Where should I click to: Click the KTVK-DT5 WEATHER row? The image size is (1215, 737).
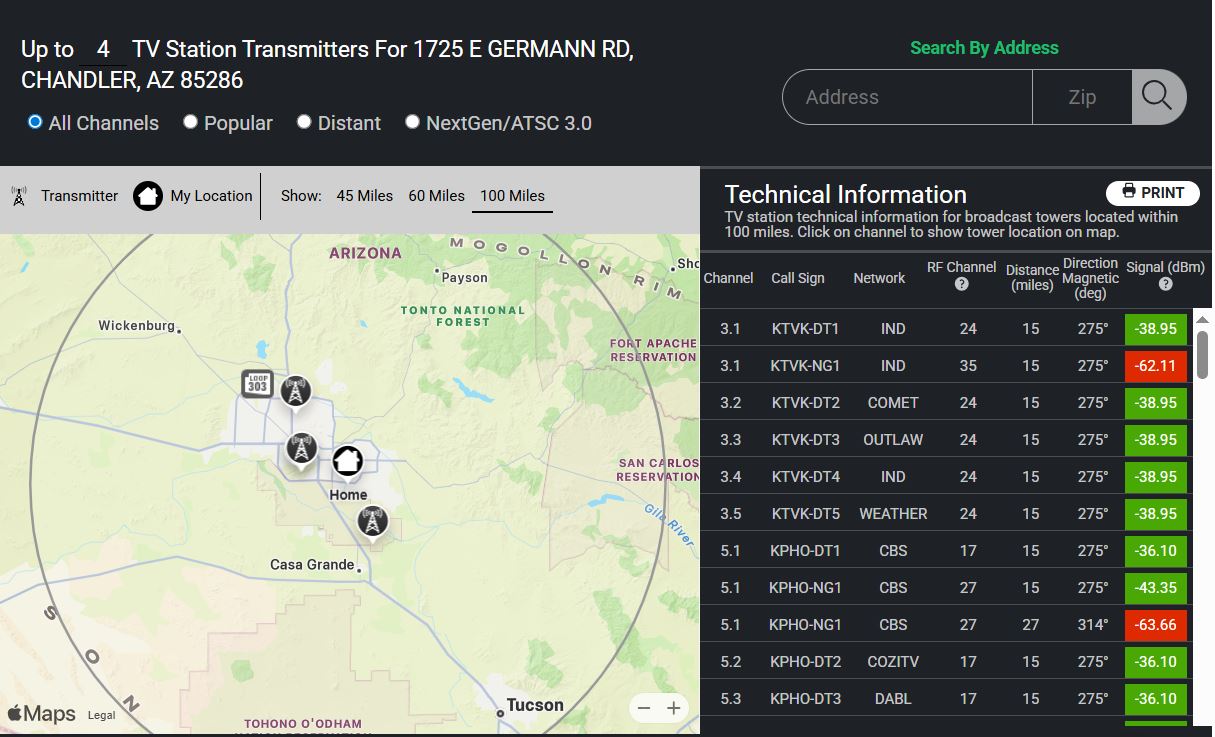coord(947,513)
